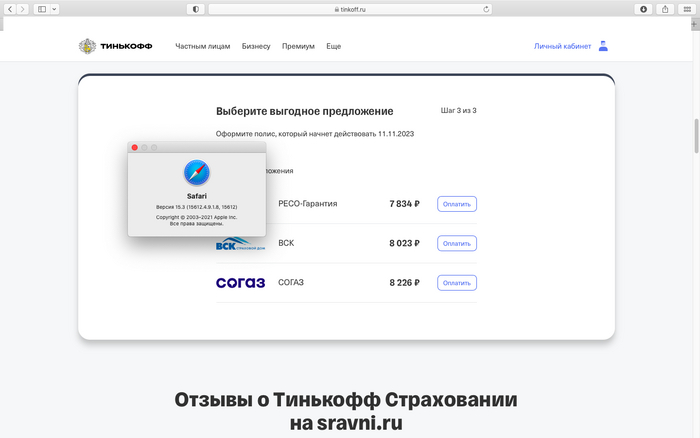Screen dimensions: 700x438
Task: Reload the tinkoff.ru page
Action: click(486, 9)
